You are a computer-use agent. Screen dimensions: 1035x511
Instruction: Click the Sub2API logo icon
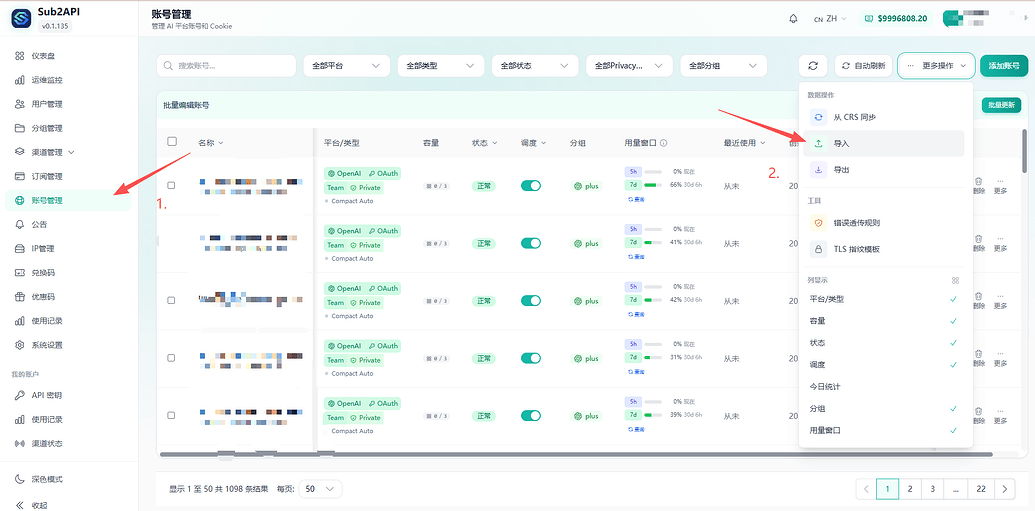click(x=22, y=18)
